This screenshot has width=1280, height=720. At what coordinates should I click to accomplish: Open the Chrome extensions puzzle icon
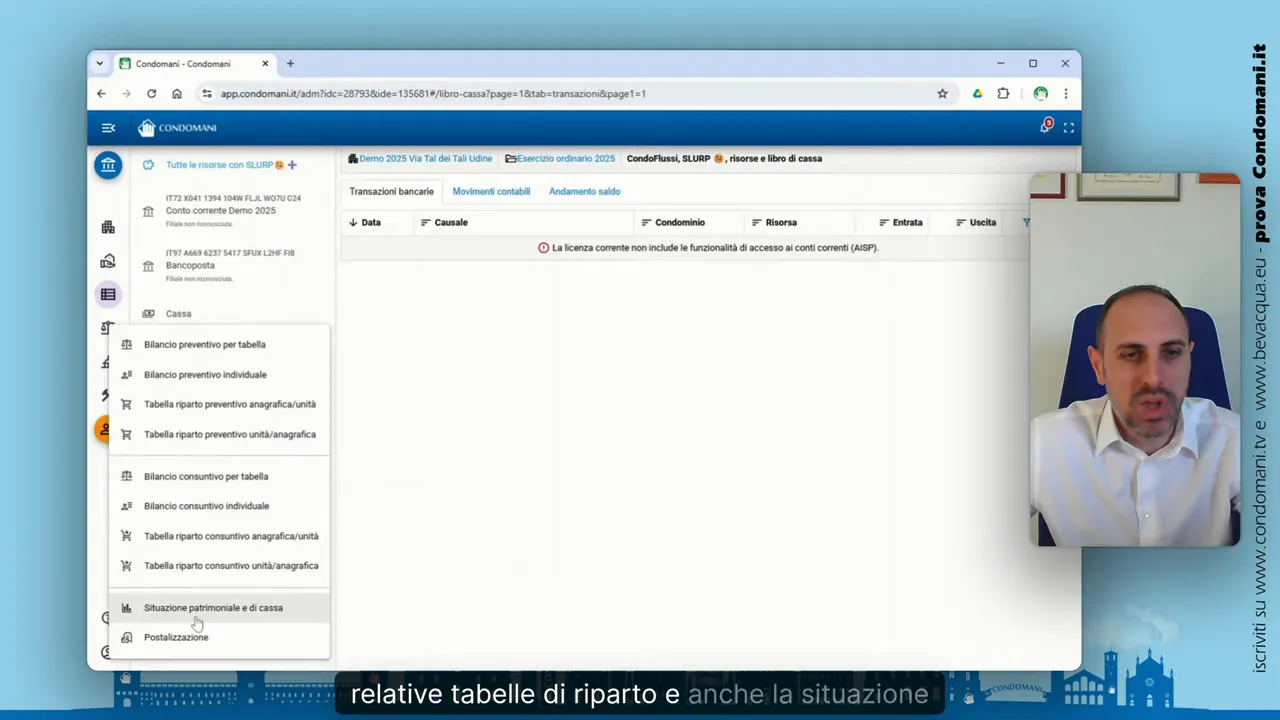[x=1003, y=94]
